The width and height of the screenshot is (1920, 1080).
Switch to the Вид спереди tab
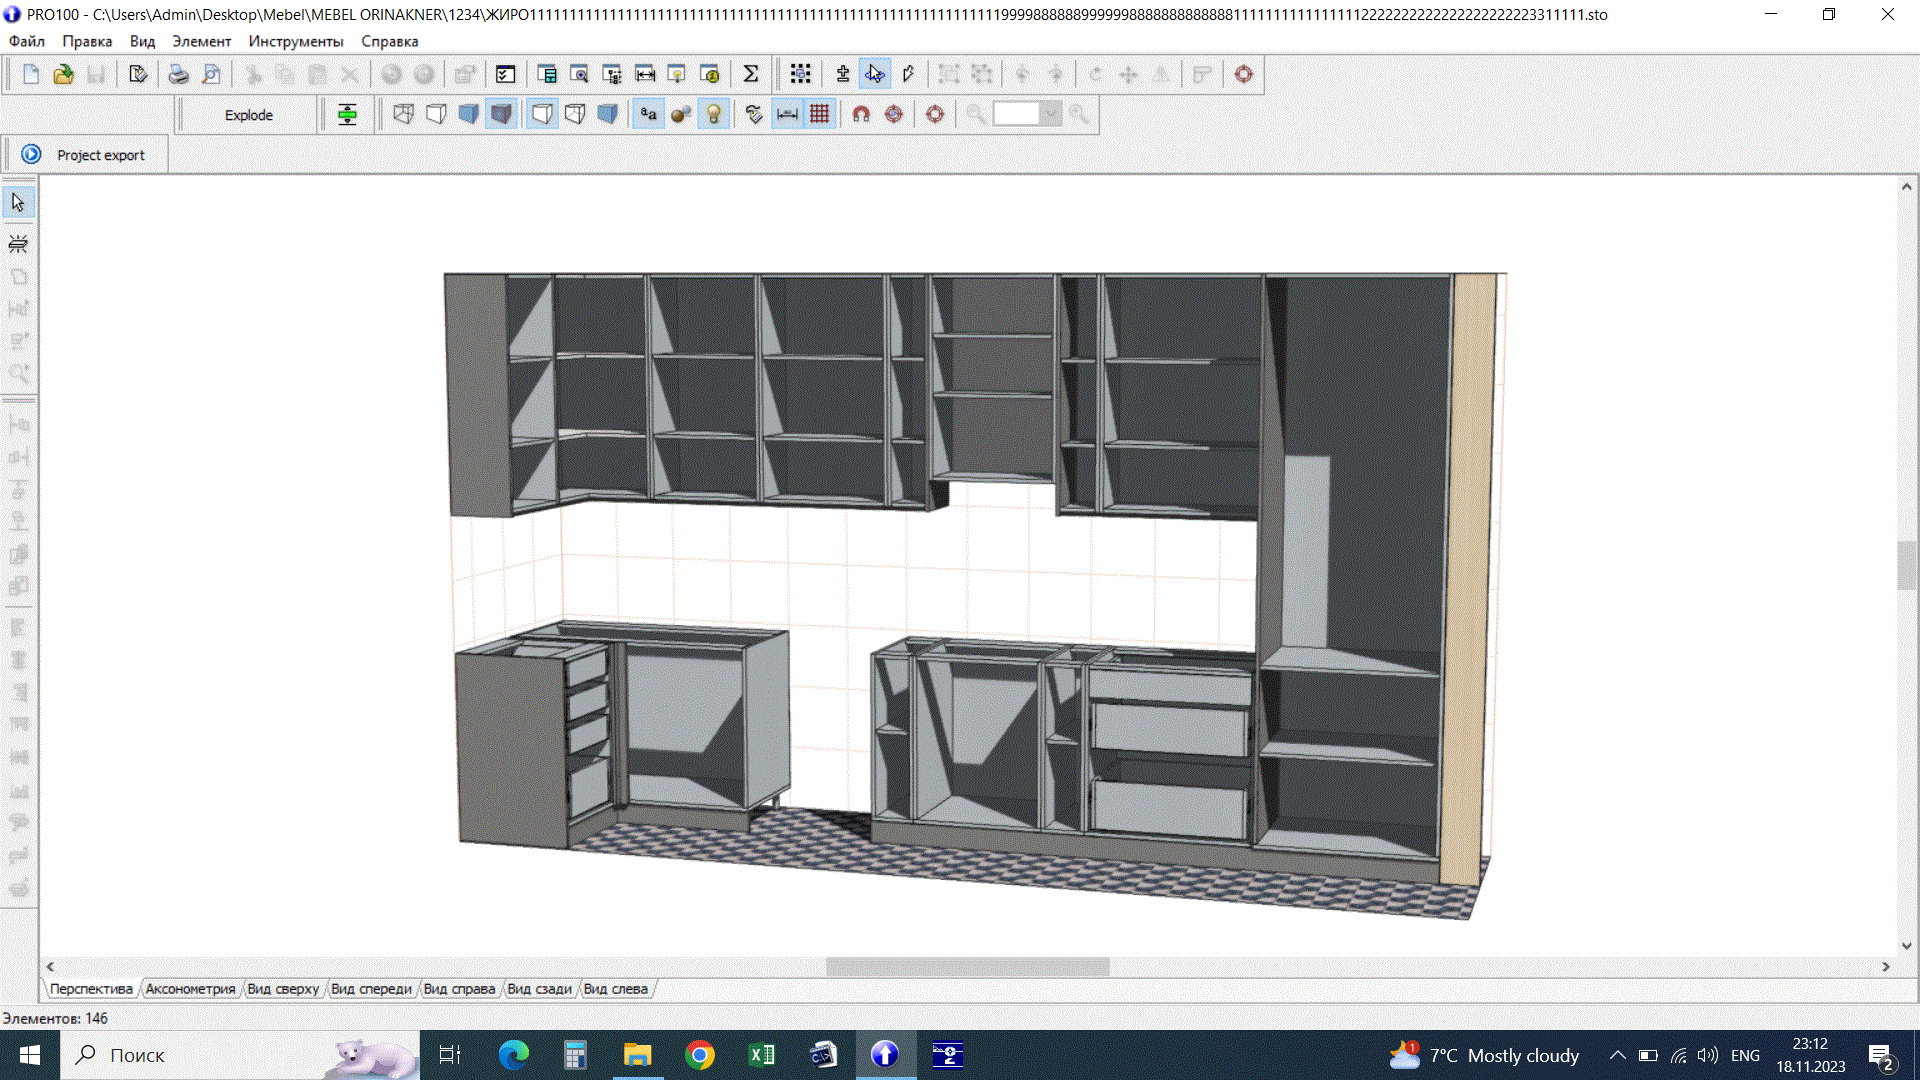371,989
